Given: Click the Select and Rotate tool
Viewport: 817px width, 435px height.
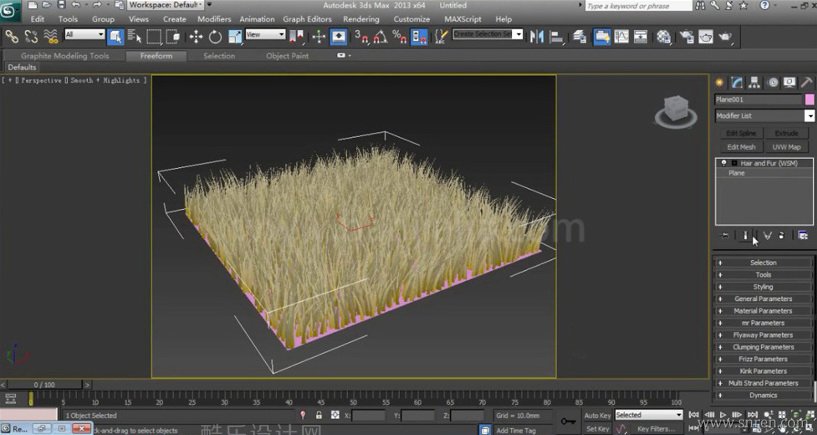Looking at the screenshot, I should (215, 36).
